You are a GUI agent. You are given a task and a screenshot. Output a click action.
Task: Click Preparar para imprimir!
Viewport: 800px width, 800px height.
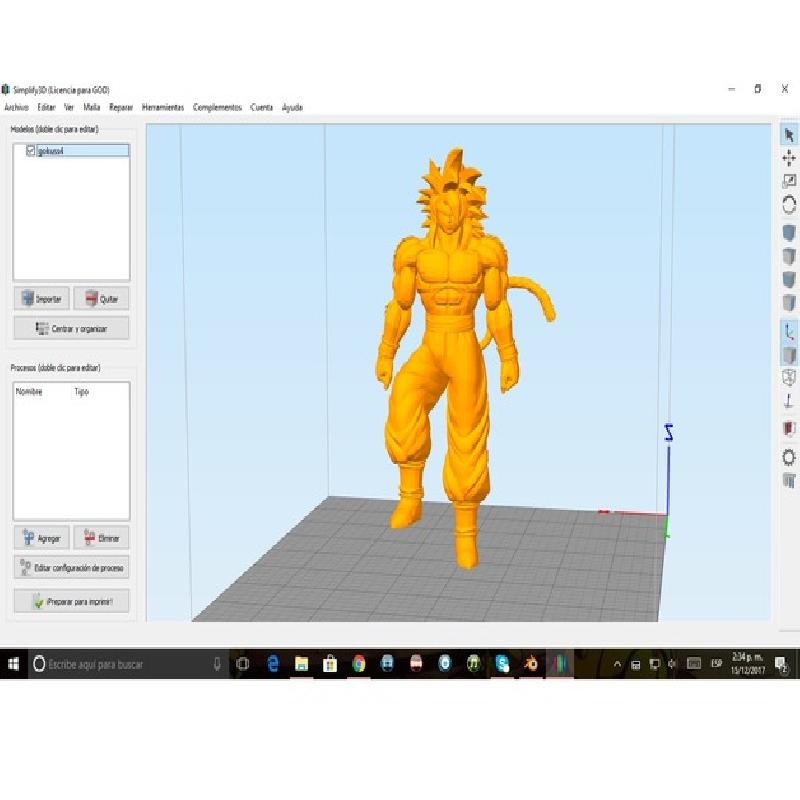click(71, 602)
